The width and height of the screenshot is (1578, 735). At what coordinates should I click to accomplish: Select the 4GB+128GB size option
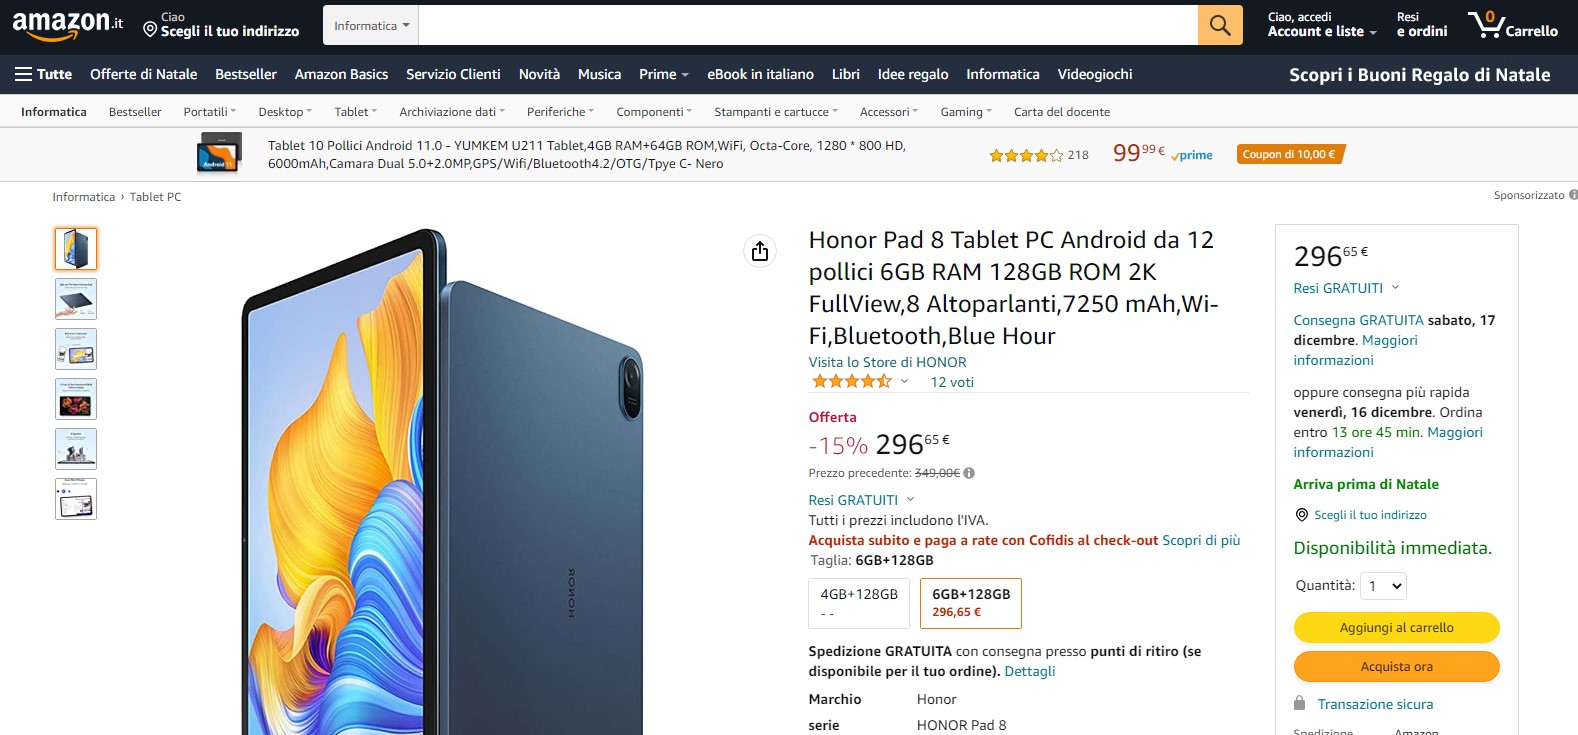tap(859, 603)
